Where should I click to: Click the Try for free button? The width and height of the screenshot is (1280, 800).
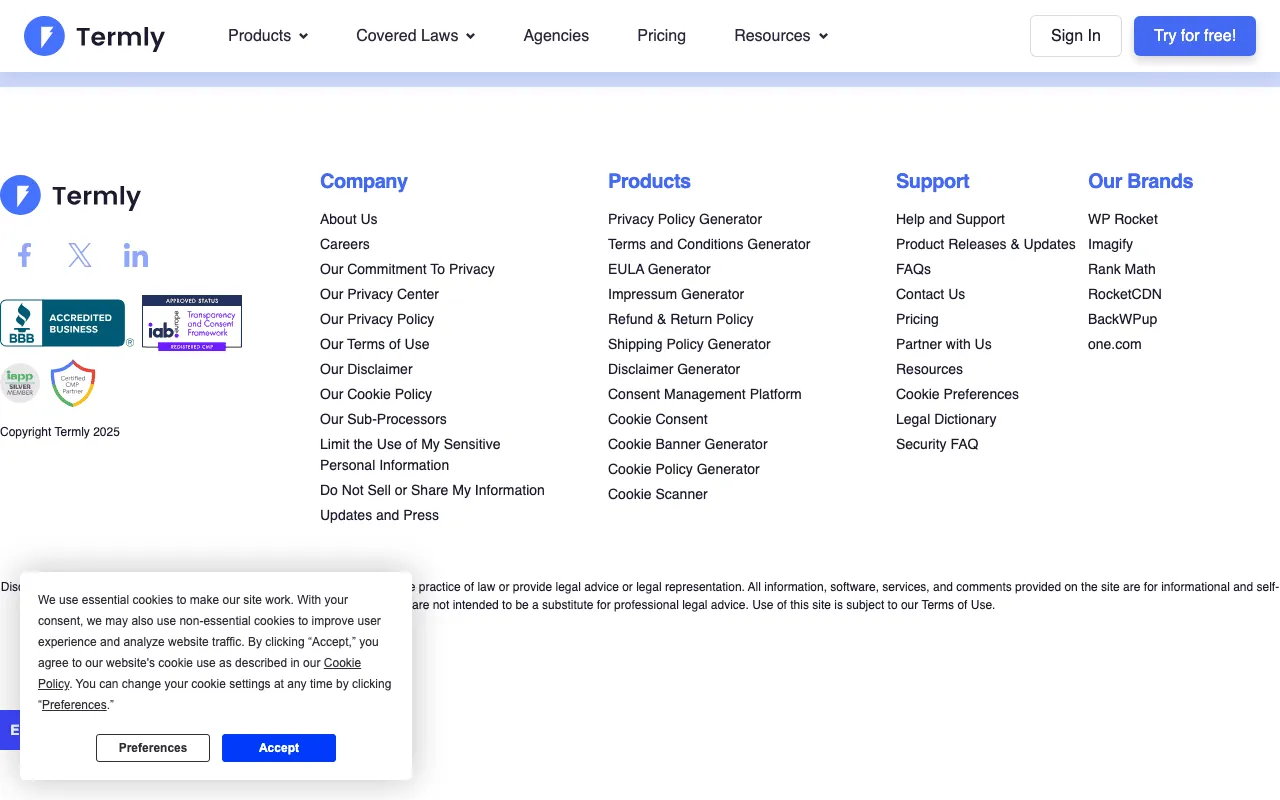[1194, 35]
